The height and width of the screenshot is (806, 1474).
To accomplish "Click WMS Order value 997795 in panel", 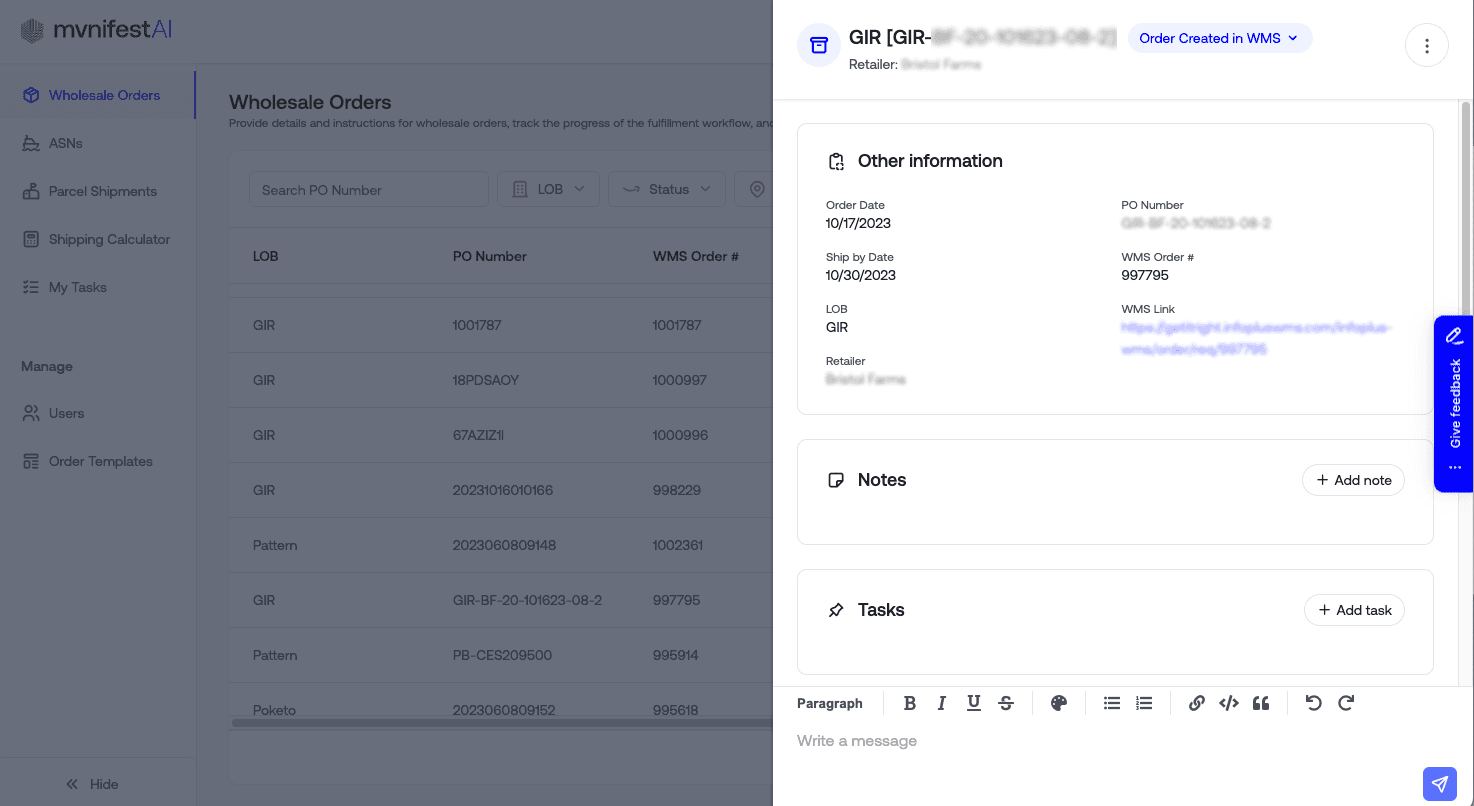I will pos(1145,275).
